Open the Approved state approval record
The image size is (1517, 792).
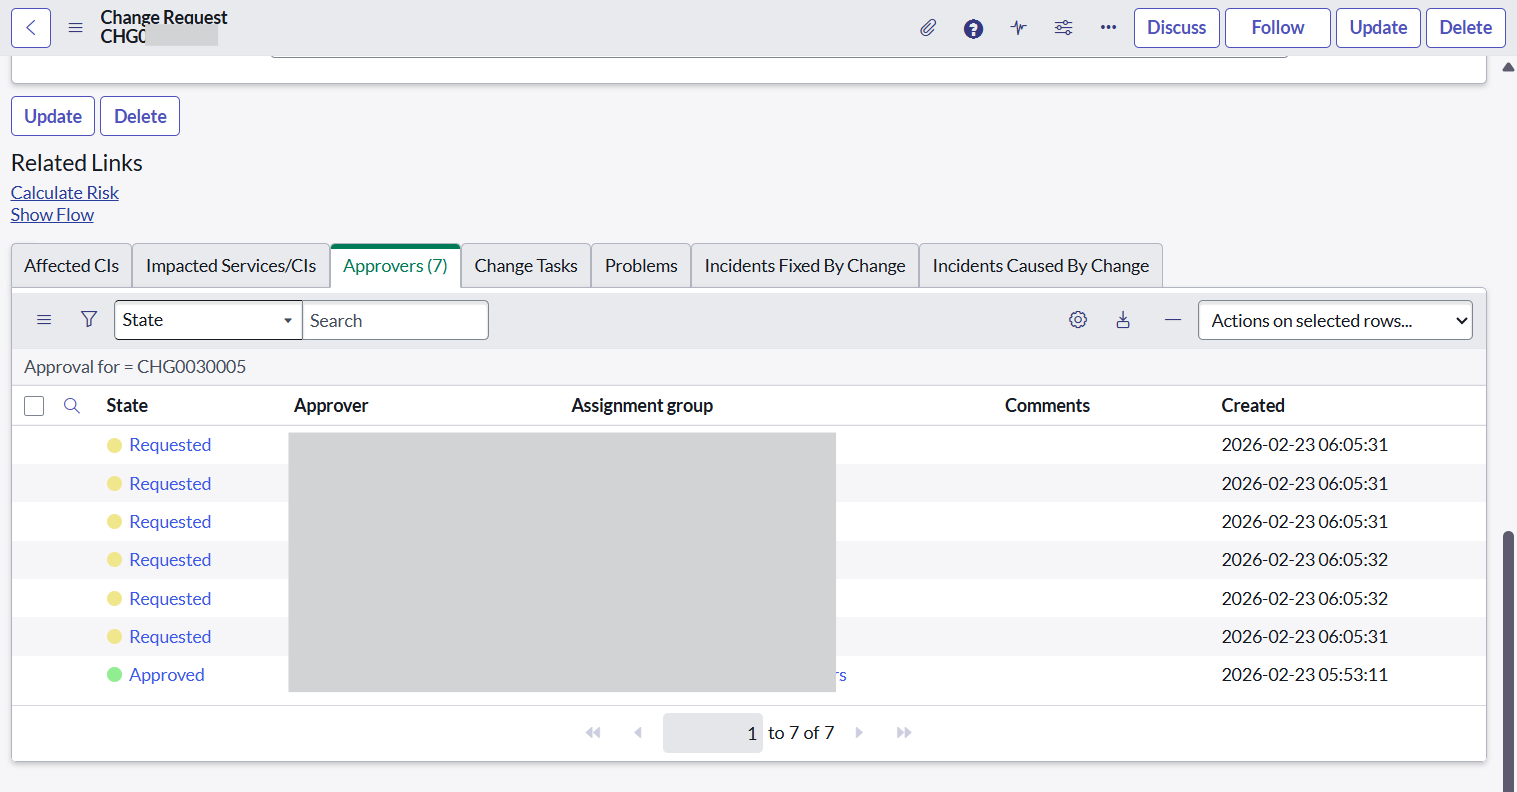167,675
